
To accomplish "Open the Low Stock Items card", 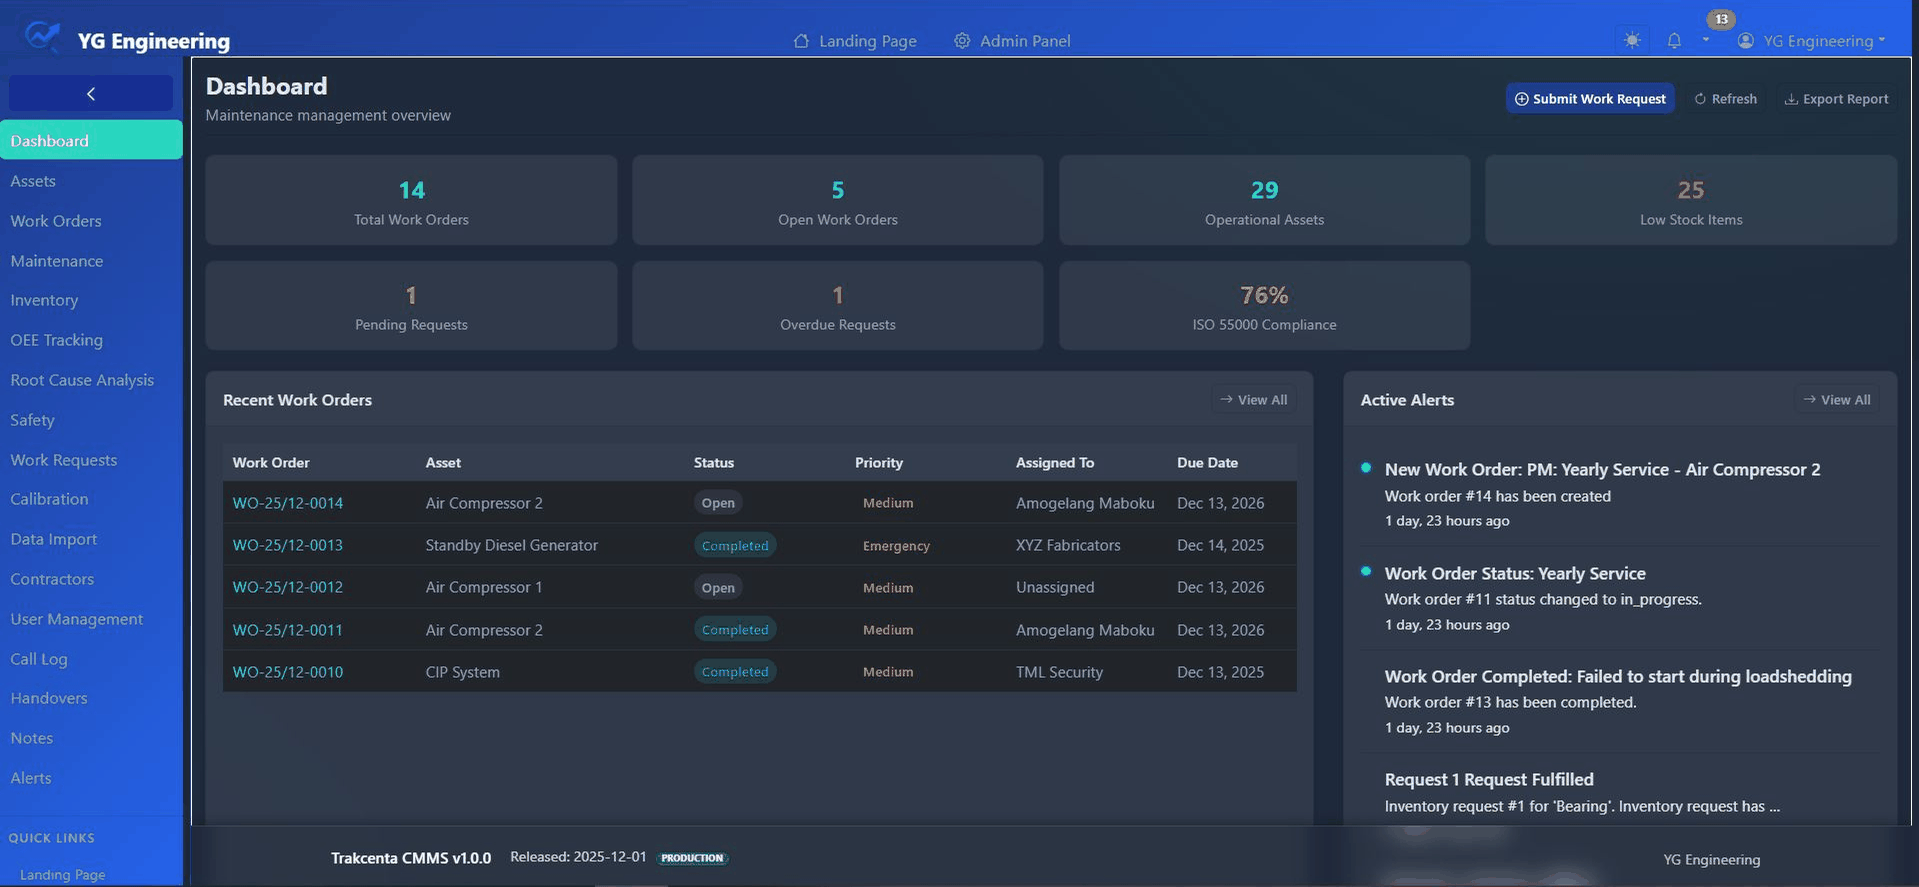I will point(1691,200).
